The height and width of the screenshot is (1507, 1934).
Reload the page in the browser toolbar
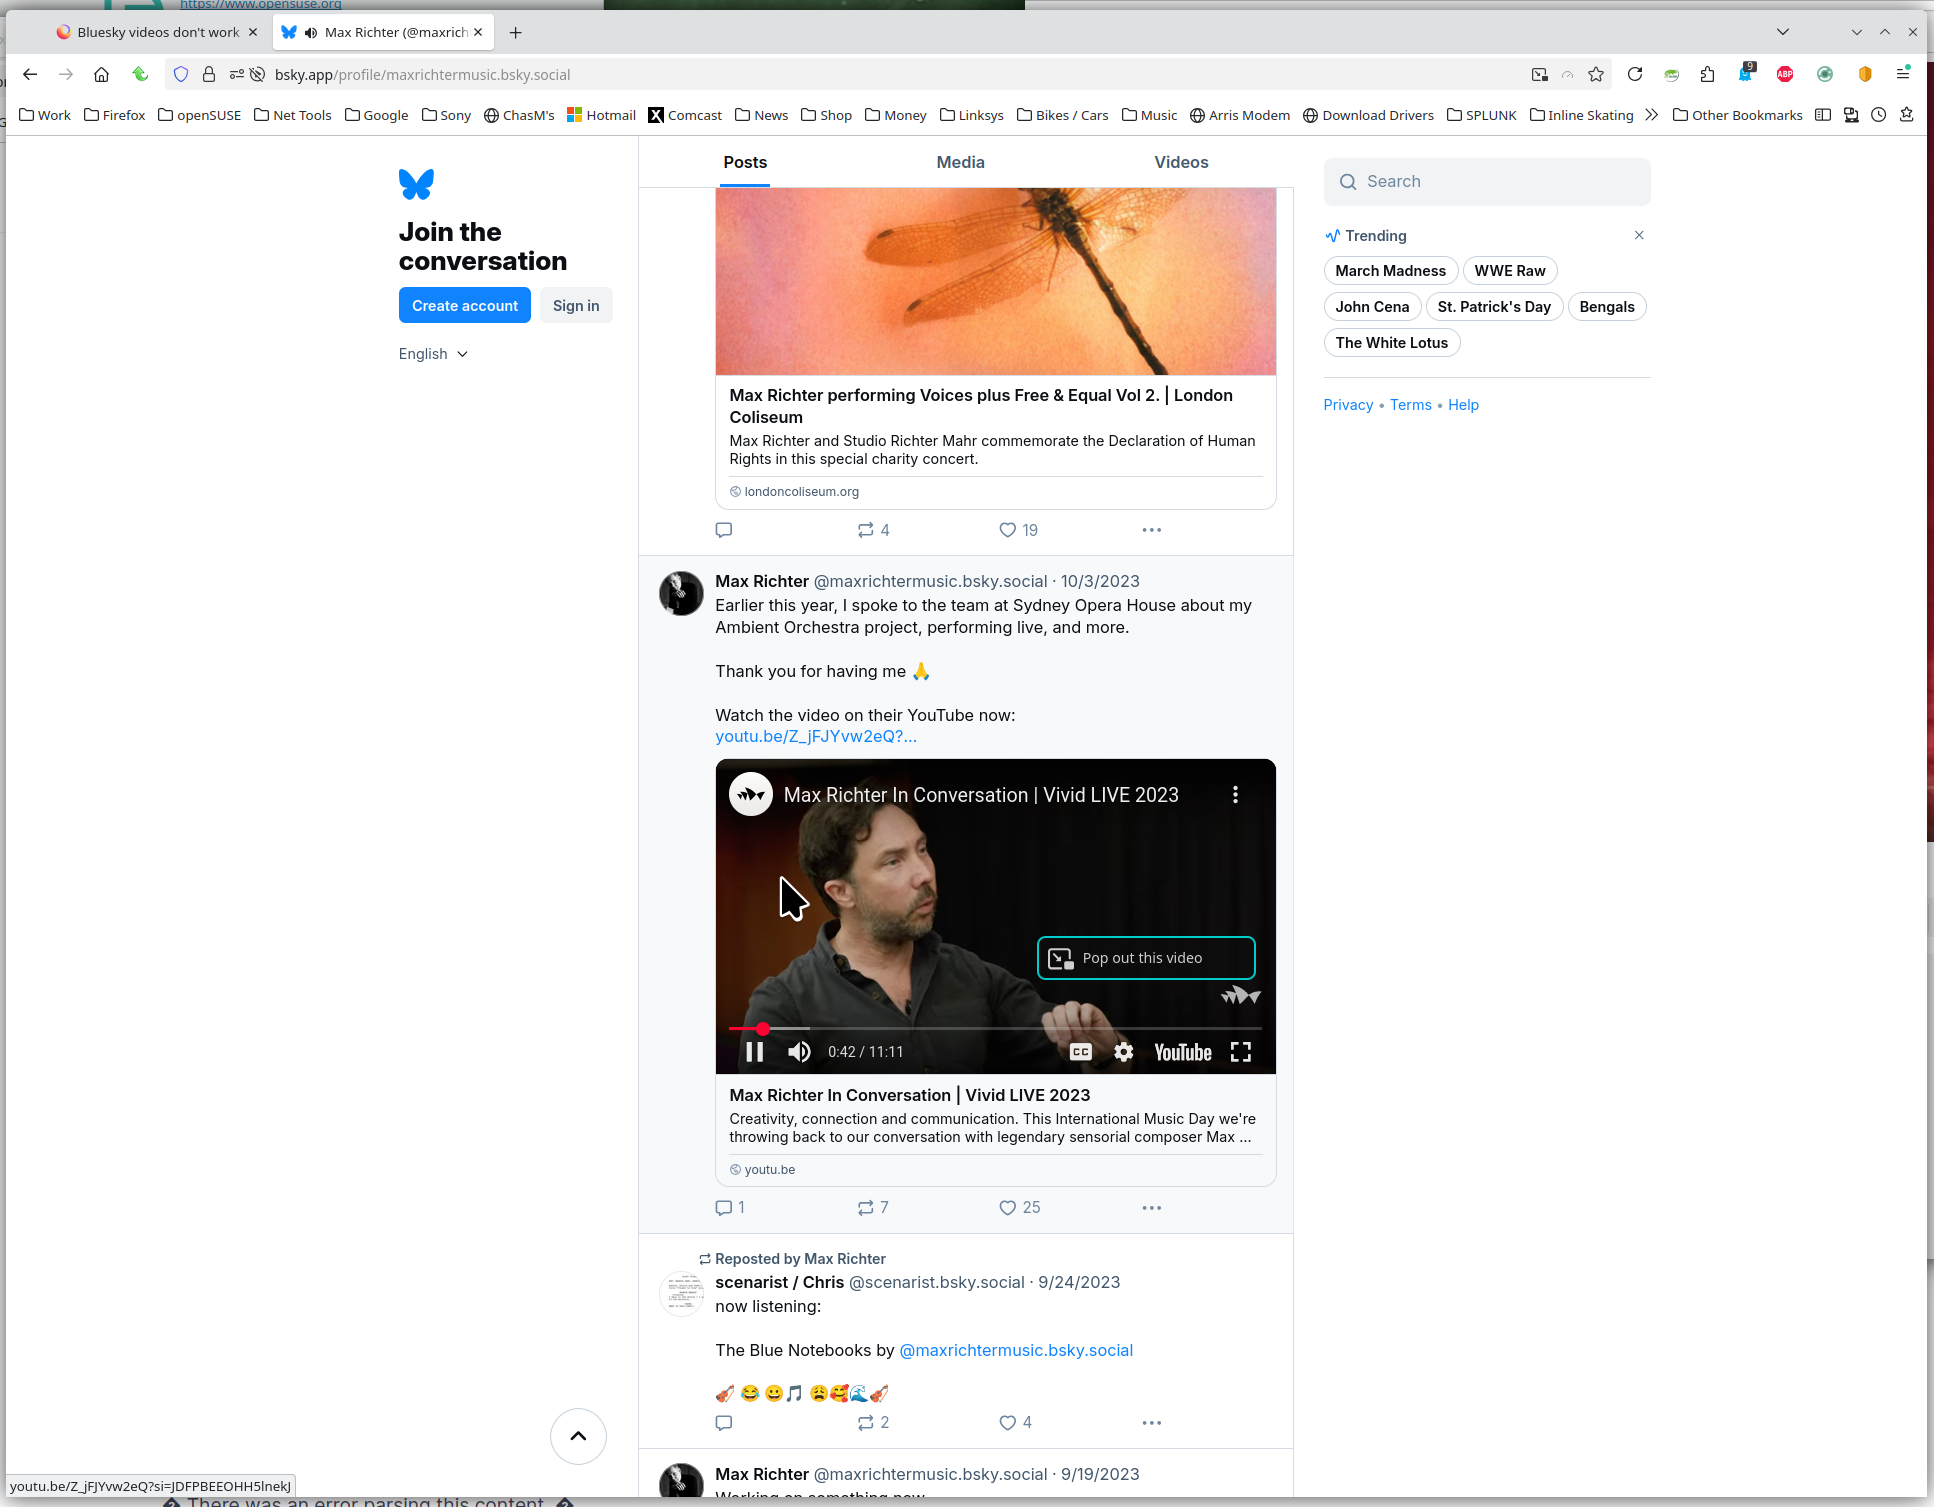coord(1635,74)
